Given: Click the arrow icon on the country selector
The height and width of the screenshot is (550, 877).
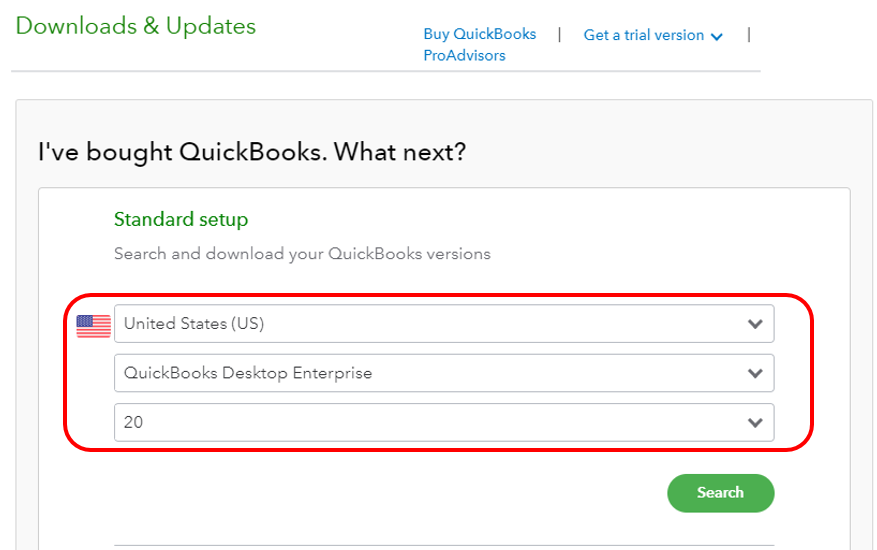Looking at the screenshot, I should click(755, 324).
